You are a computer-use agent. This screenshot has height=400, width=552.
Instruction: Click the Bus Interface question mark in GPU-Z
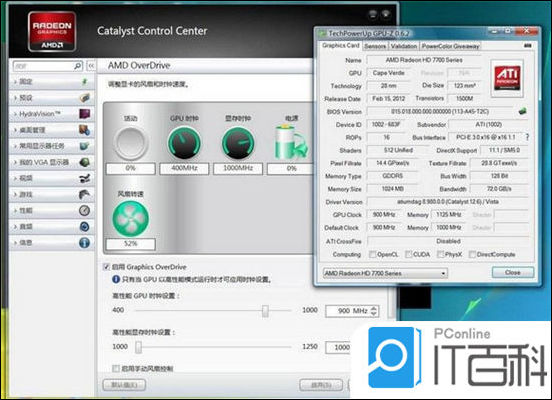pos(527,137)
